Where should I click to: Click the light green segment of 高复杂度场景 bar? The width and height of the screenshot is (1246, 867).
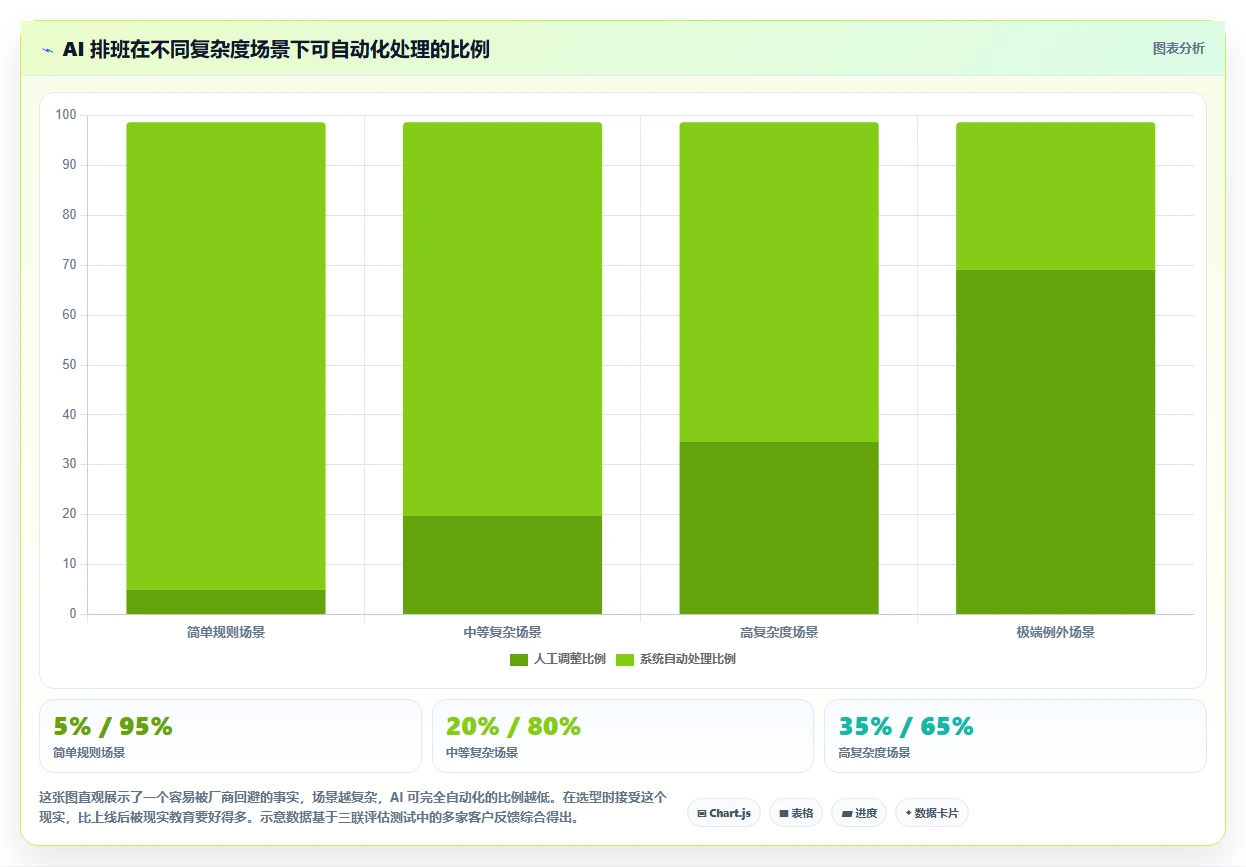click(779, 282)
